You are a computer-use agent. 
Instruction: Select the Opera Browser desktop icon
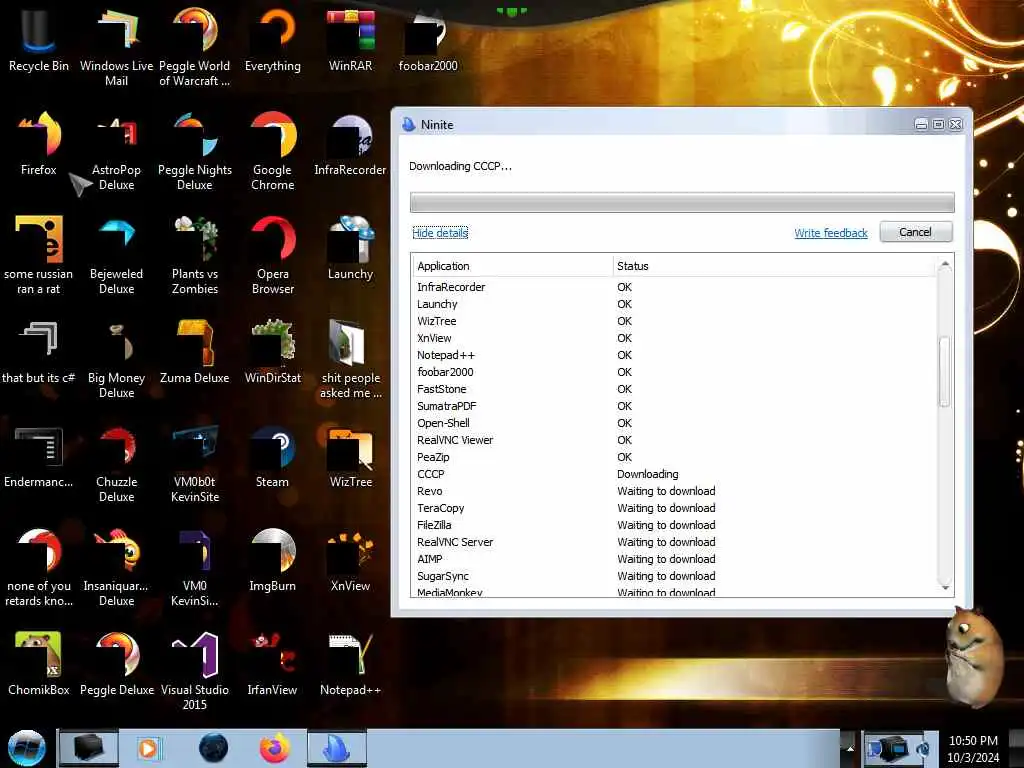point(272,255)
